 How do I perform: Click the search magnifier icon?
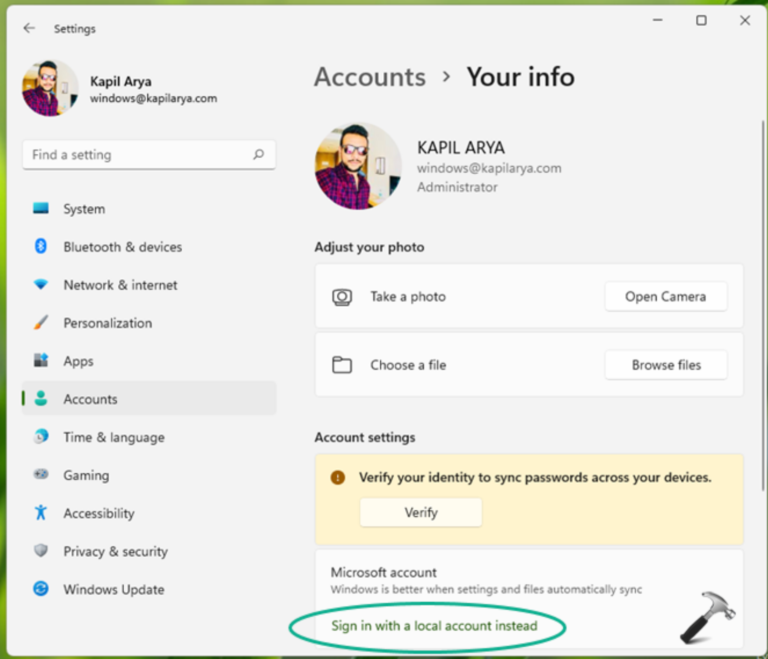tap(258, 155)
